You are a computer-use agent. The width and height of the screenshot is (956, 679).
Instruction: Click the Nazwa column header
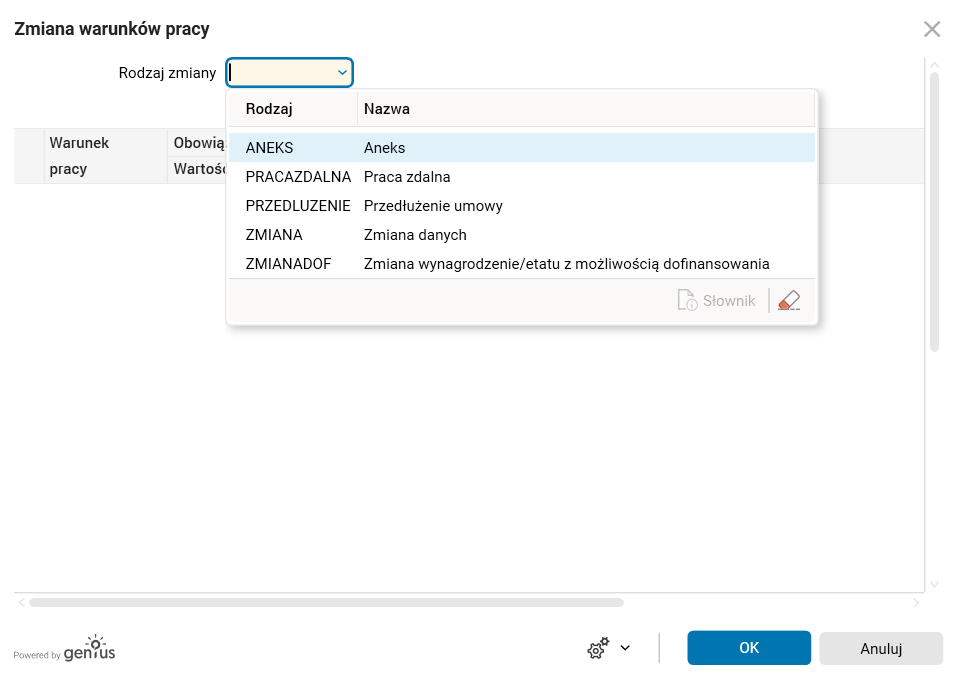[x=585, y=108]
